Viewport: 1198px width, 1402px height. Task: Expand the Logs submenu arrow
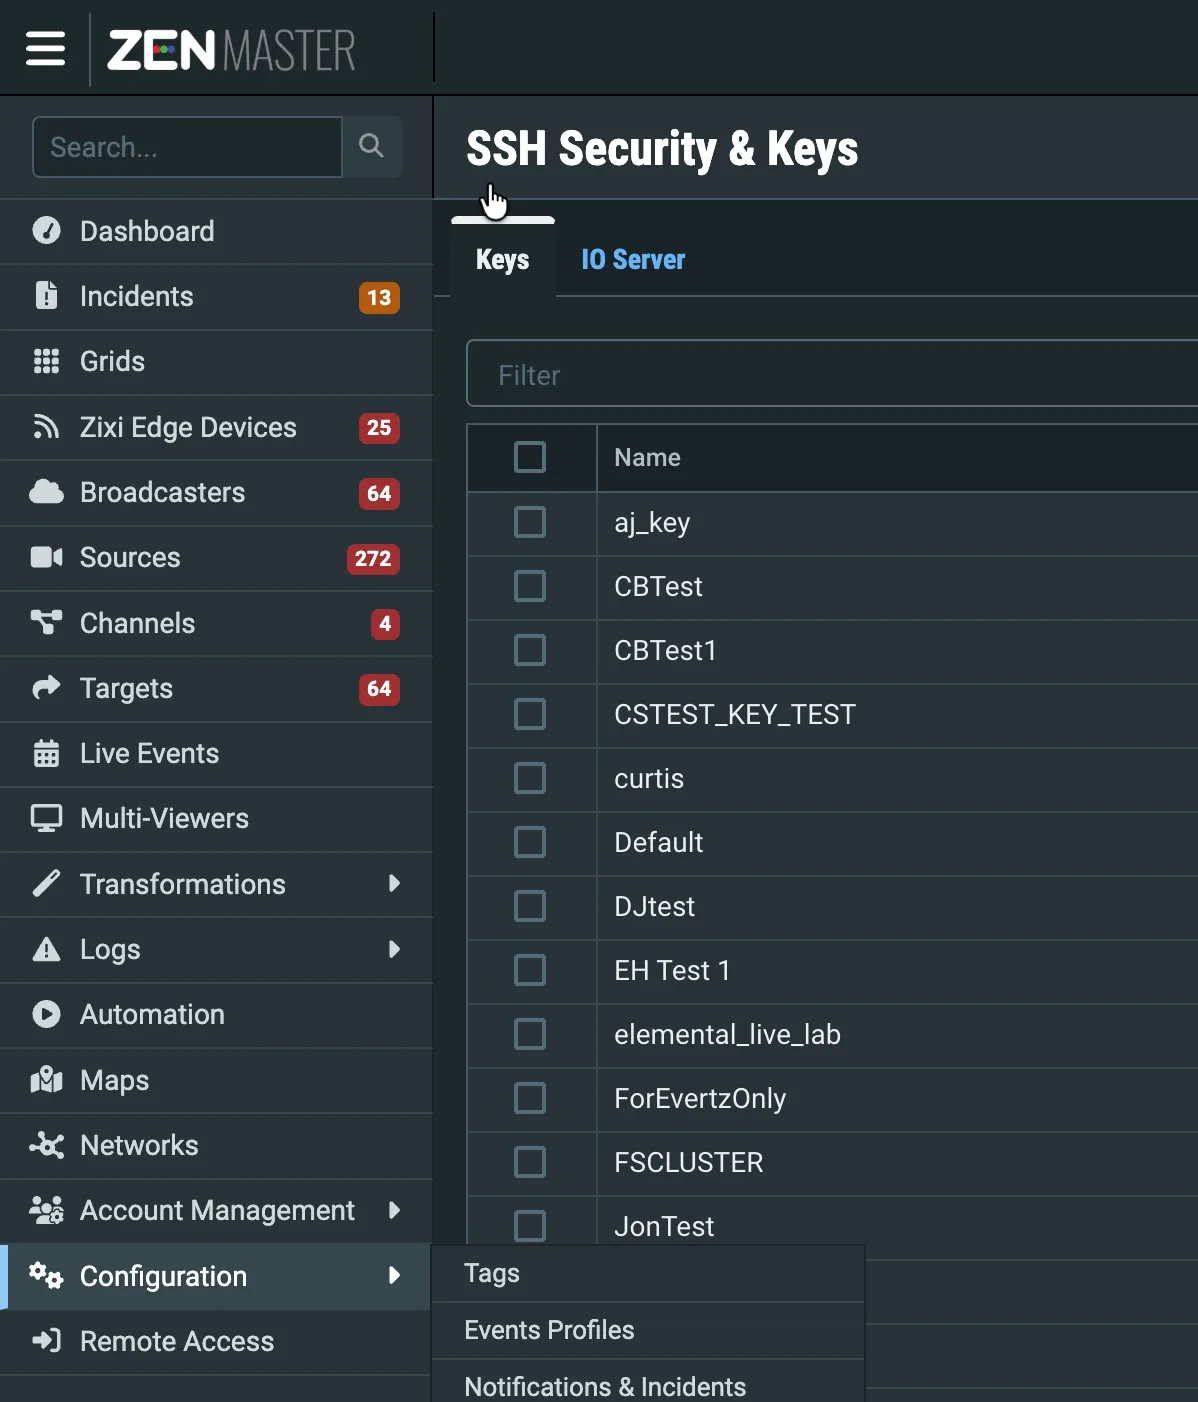pyautogui.click(x=394, y=949)
